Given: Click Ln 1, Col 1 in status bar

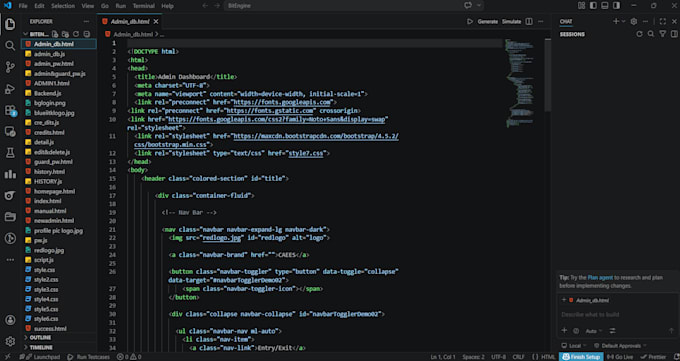Looking at the screenshot, I should tap(443, 357).
